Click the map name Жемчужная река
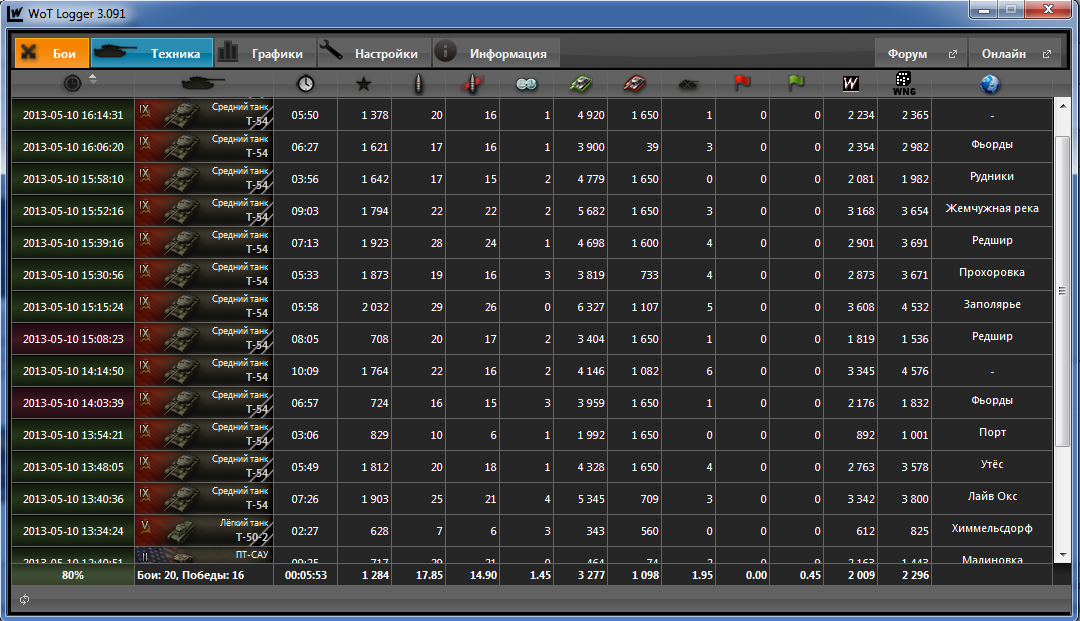The height and width of the screenshot is (621, 1080). (x=992, y=209)
